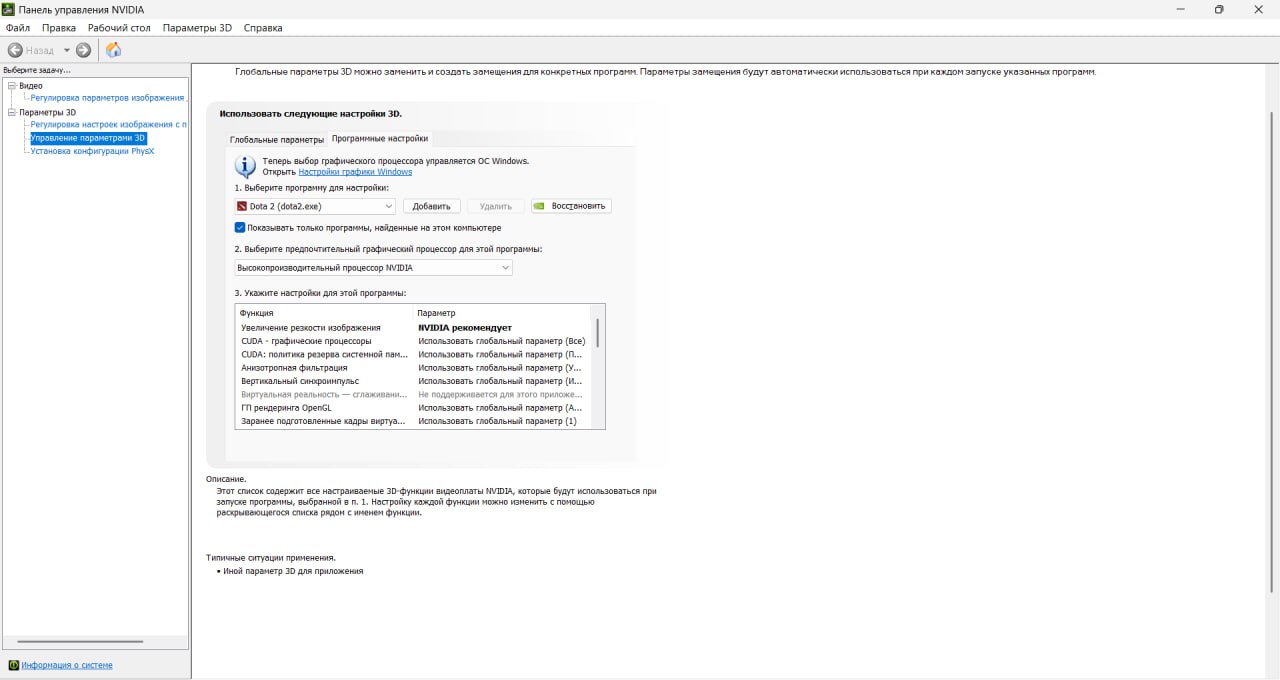Open the preferred graphics processor dropdown
Viewport: 1280px width, 680px height.
[505, 268]
